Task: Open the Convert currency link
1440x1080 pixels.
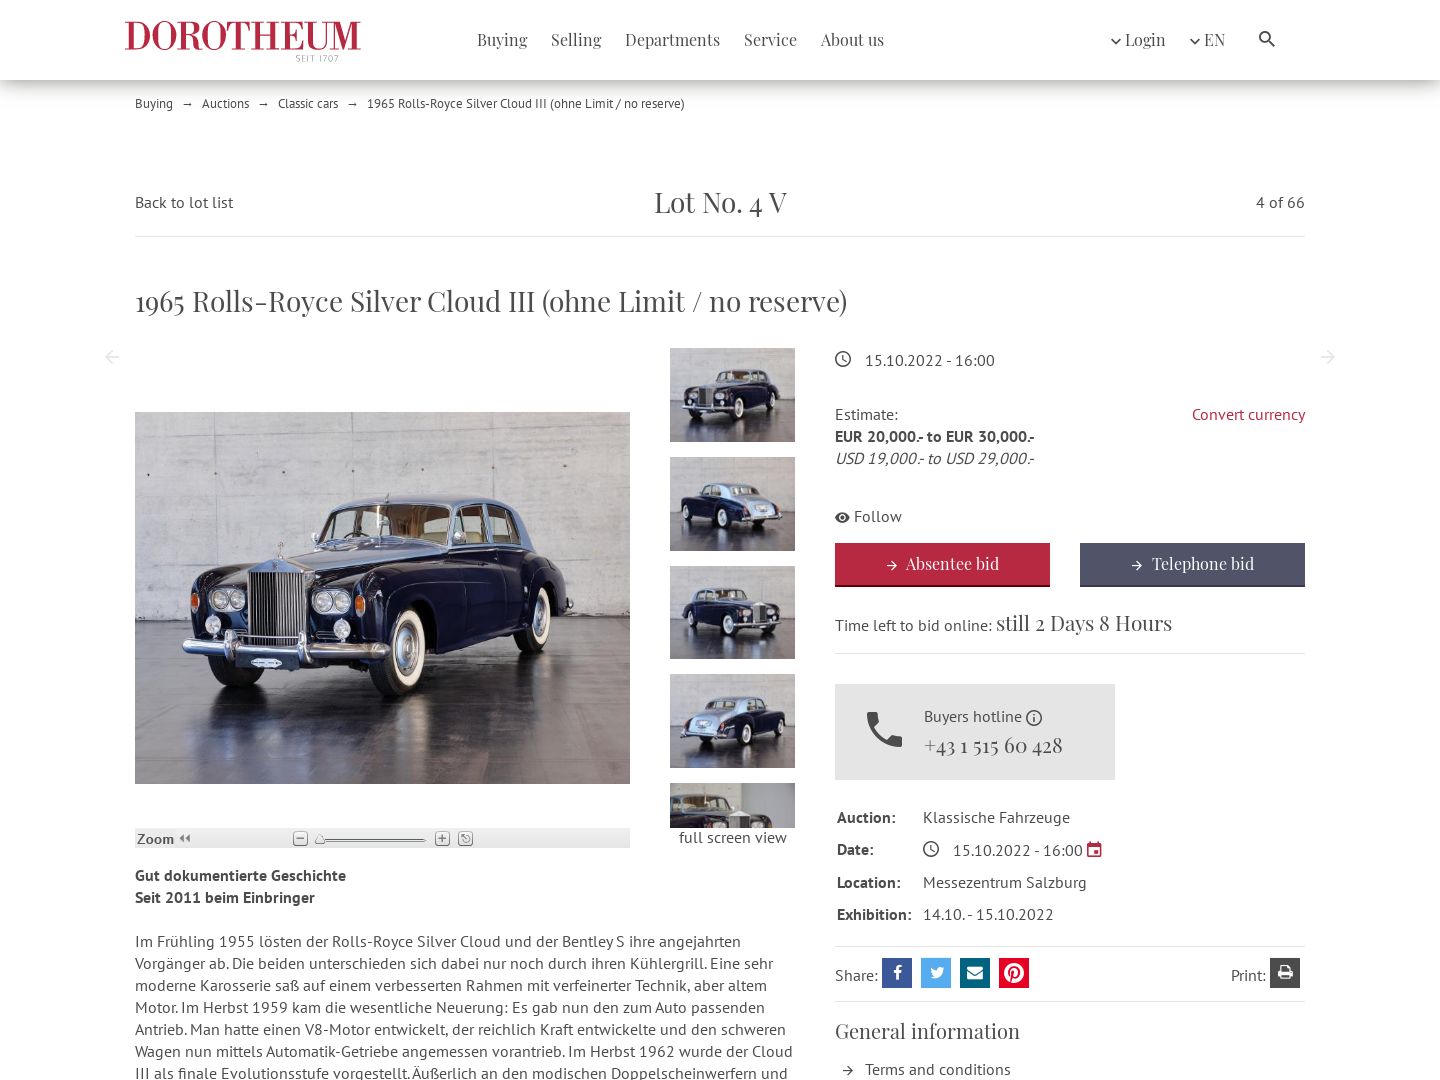Action: 1248,414
